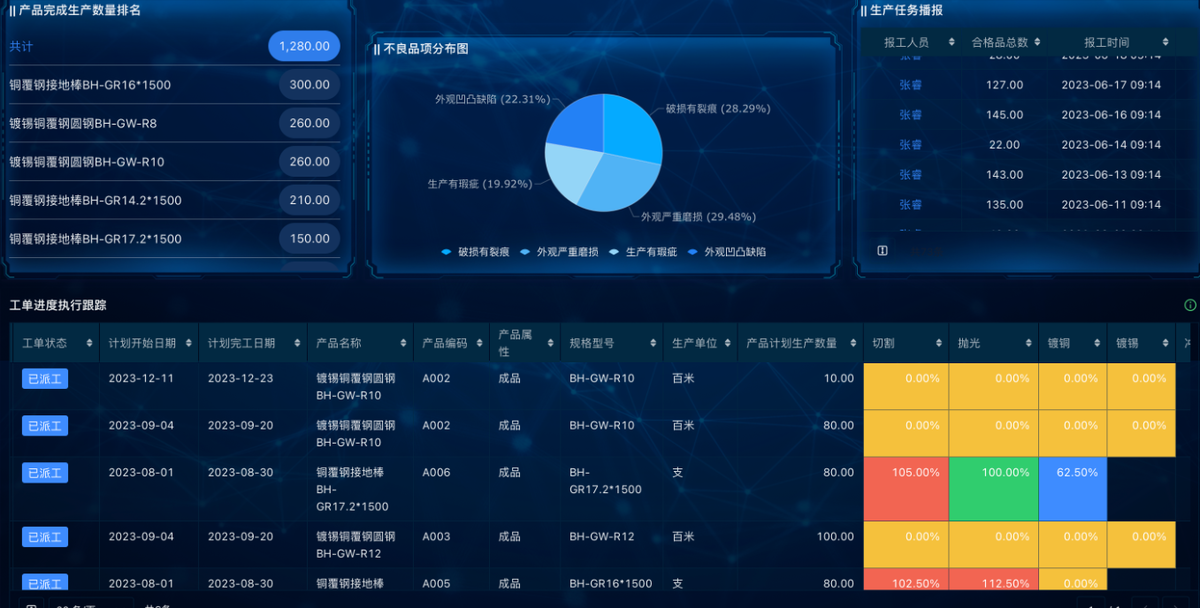Click the green 100.00% 抛光 progress cell
This screenshot has height=608, width=1200.
pyautogui.click(x=994, y=489)
